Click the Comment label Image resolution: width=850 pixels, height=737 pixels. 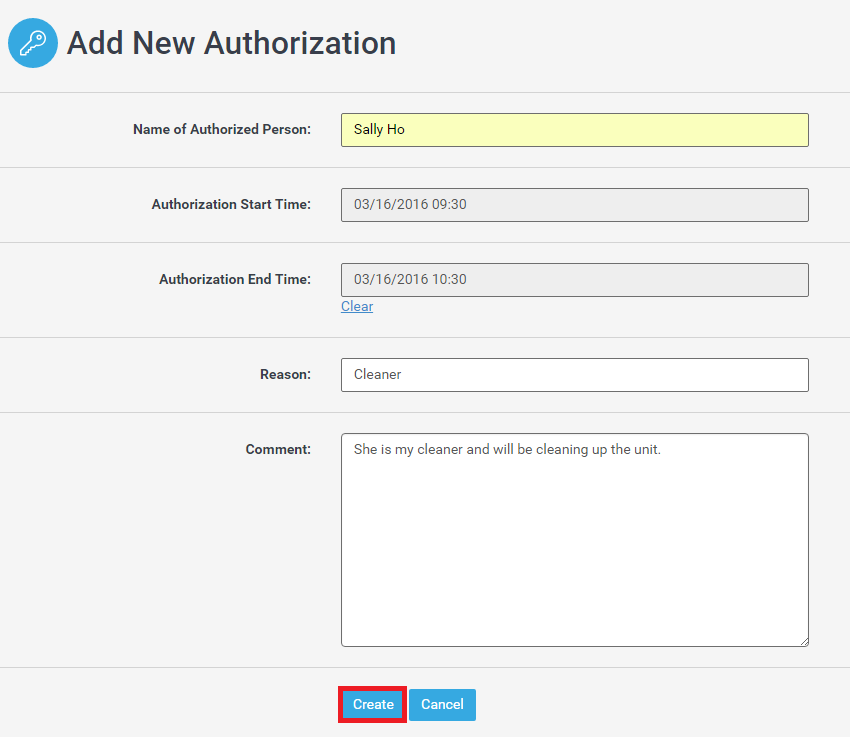tap(278, 450)
